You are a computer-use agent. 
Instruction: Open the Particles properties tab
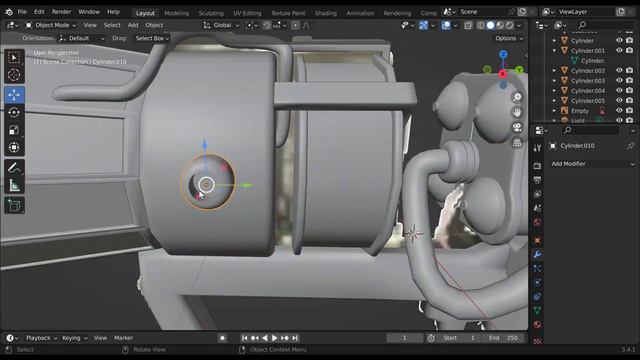pyautogui.click(x=537, y=269)
